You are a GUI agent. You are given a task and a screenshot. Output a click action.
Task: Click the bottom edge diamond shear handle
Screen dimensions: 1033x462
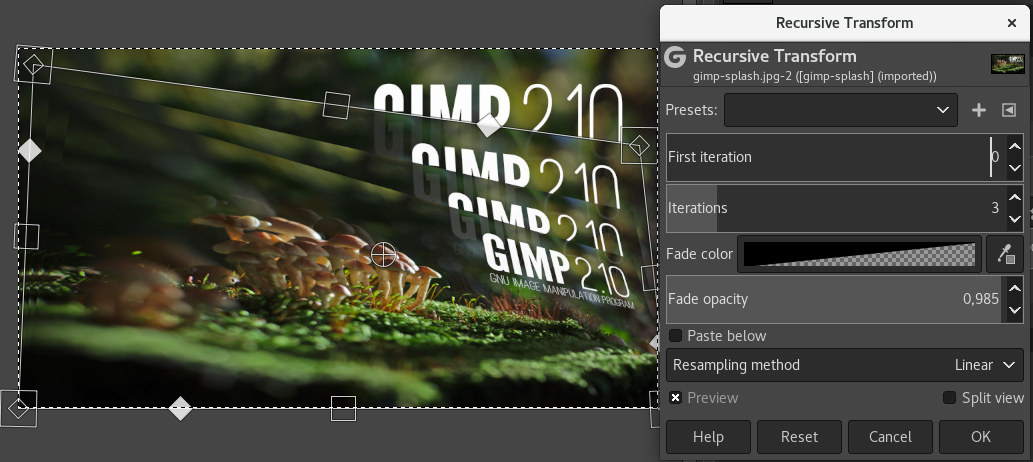click(180, 408)
